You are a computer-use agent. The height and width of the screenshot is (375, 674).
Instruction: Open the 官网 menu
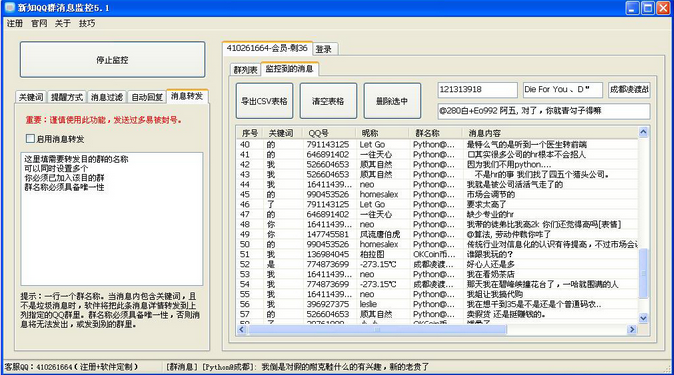pos(39,24)
